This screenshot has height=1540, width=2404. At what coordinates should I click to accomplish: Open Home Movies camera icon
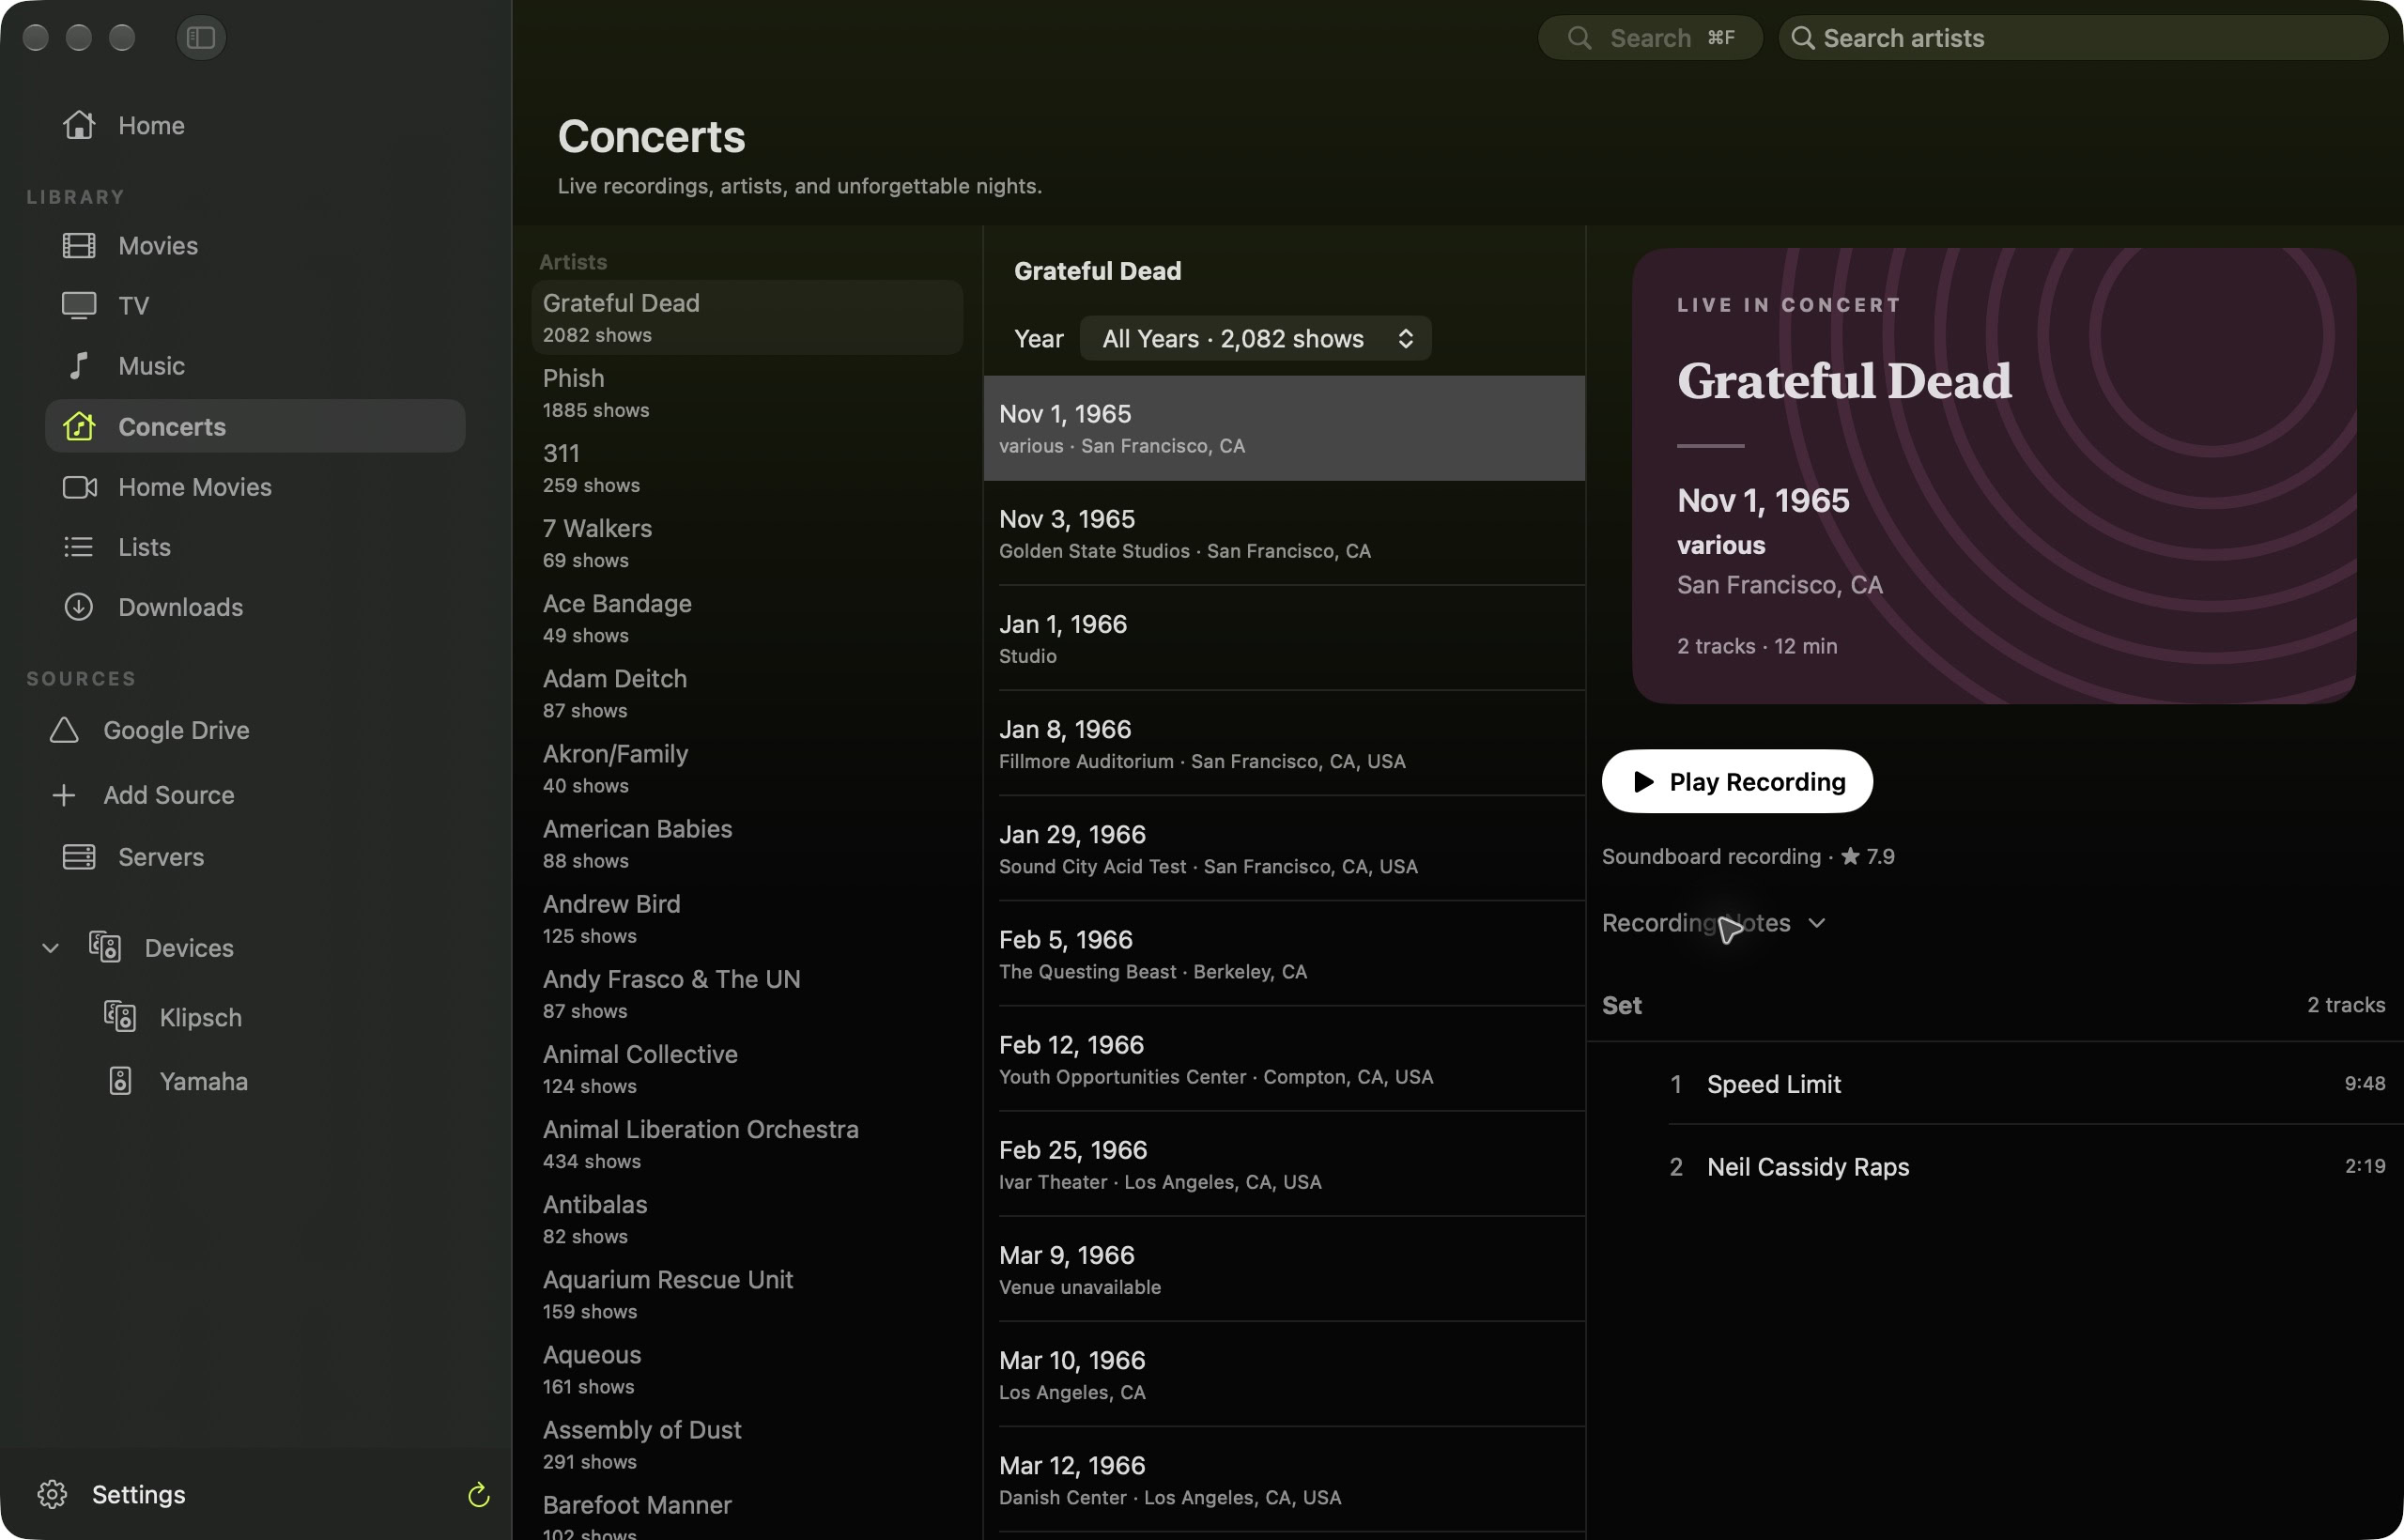click(79, 486)
